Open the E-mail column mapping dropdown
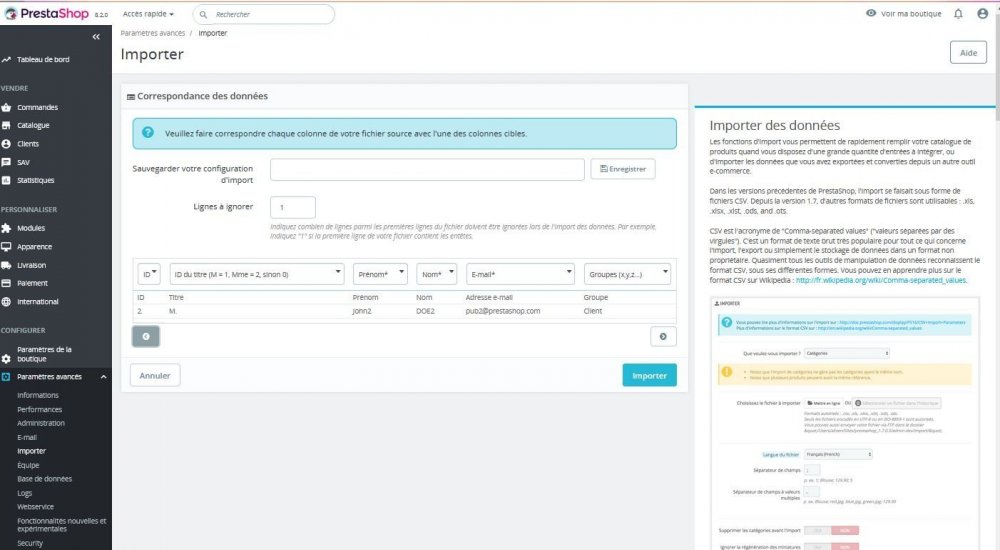The image size is (1000, 550). (520, 274)
